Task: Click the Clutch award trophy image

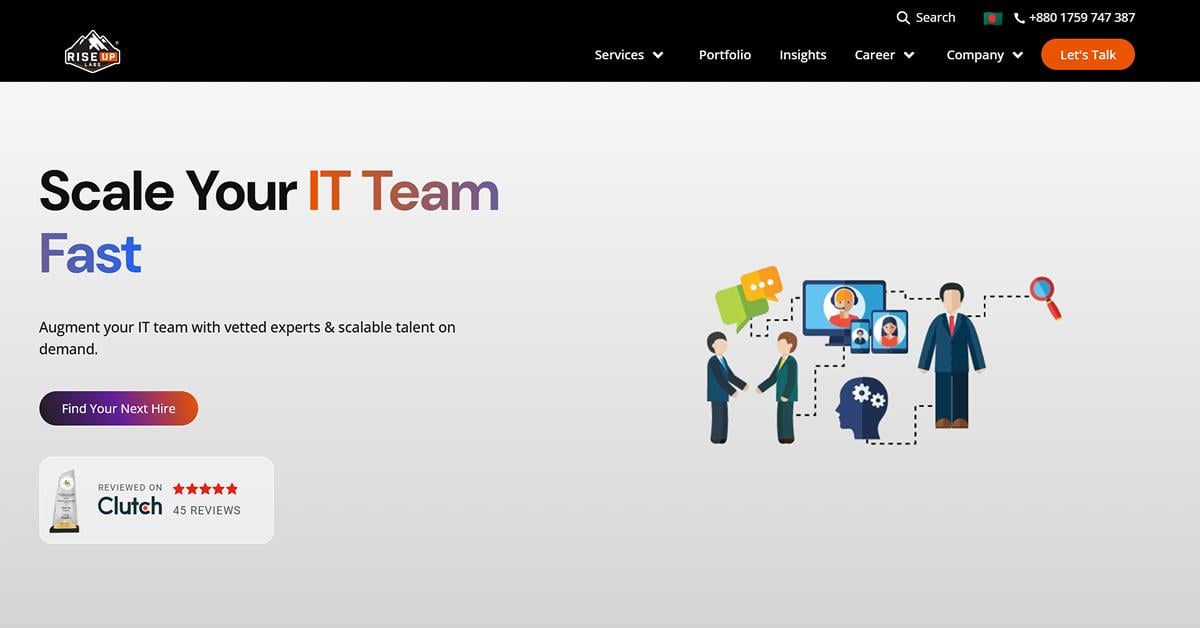Action: click(65, 500)
